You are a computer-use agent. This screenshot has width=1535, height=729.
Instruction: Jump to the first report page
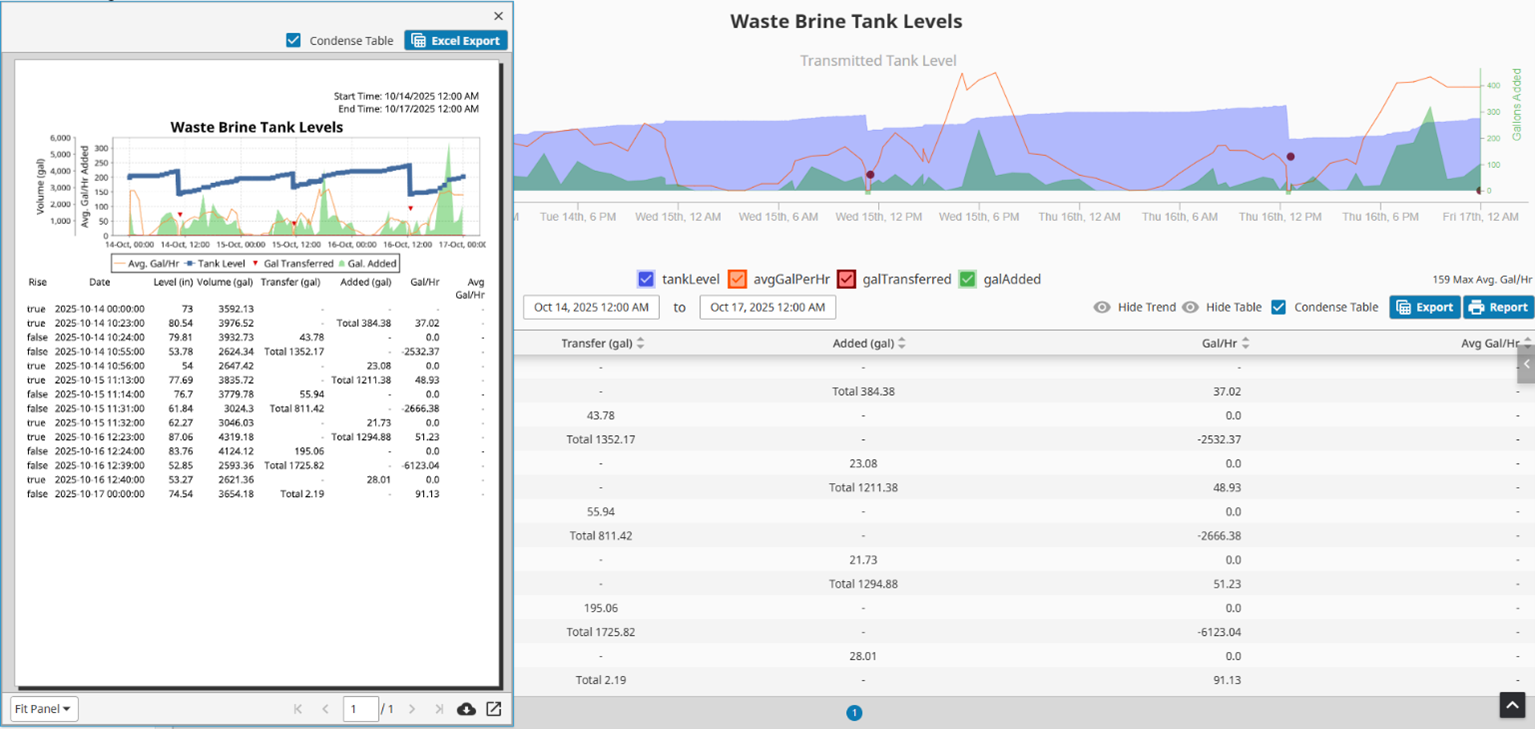click(x=298, y=709)
